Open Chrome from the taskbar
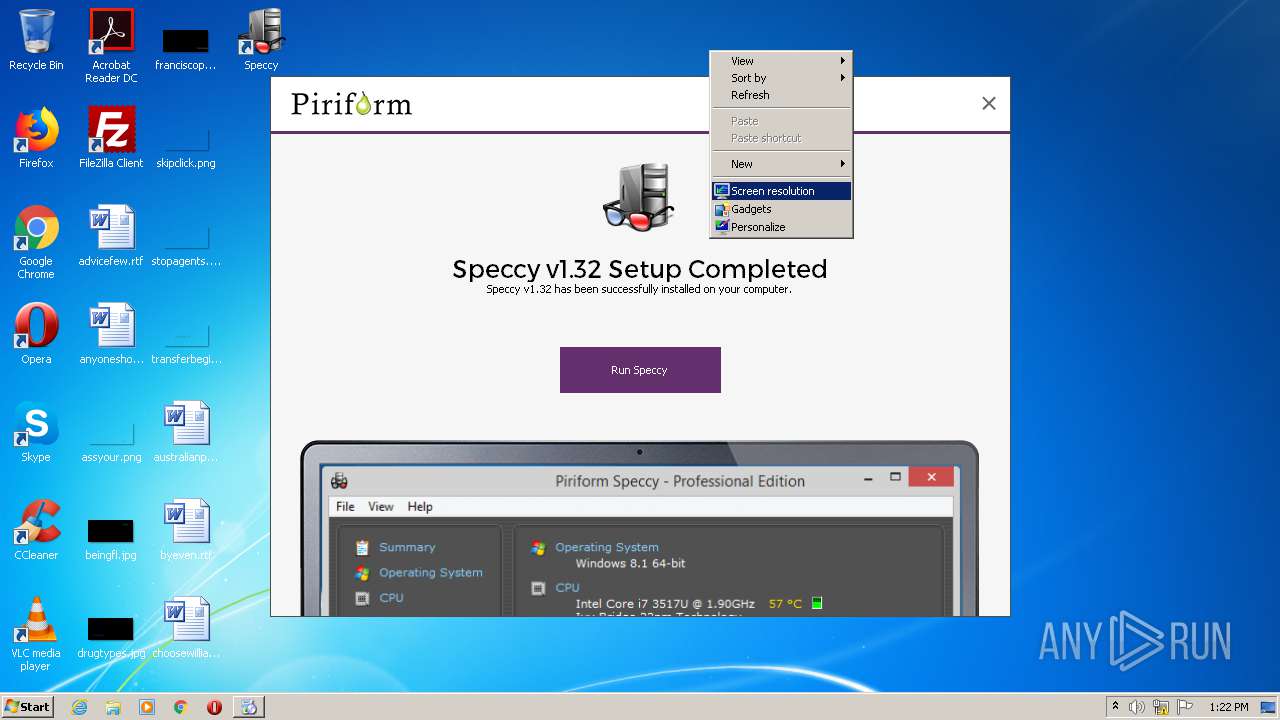The width and height of the screenshot is (1280, 720). (181, 707)
